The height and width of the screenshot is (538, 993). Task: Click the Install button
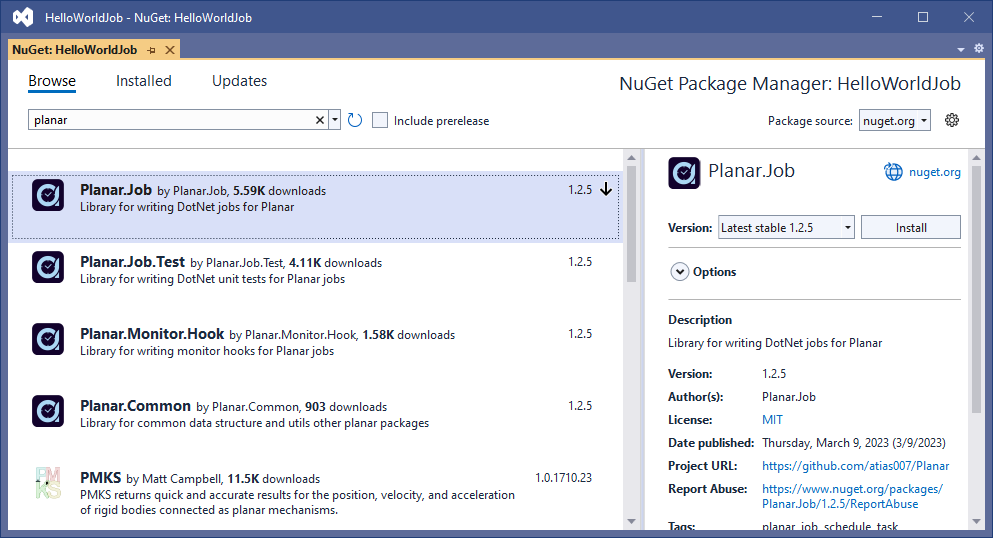(911, 227)
